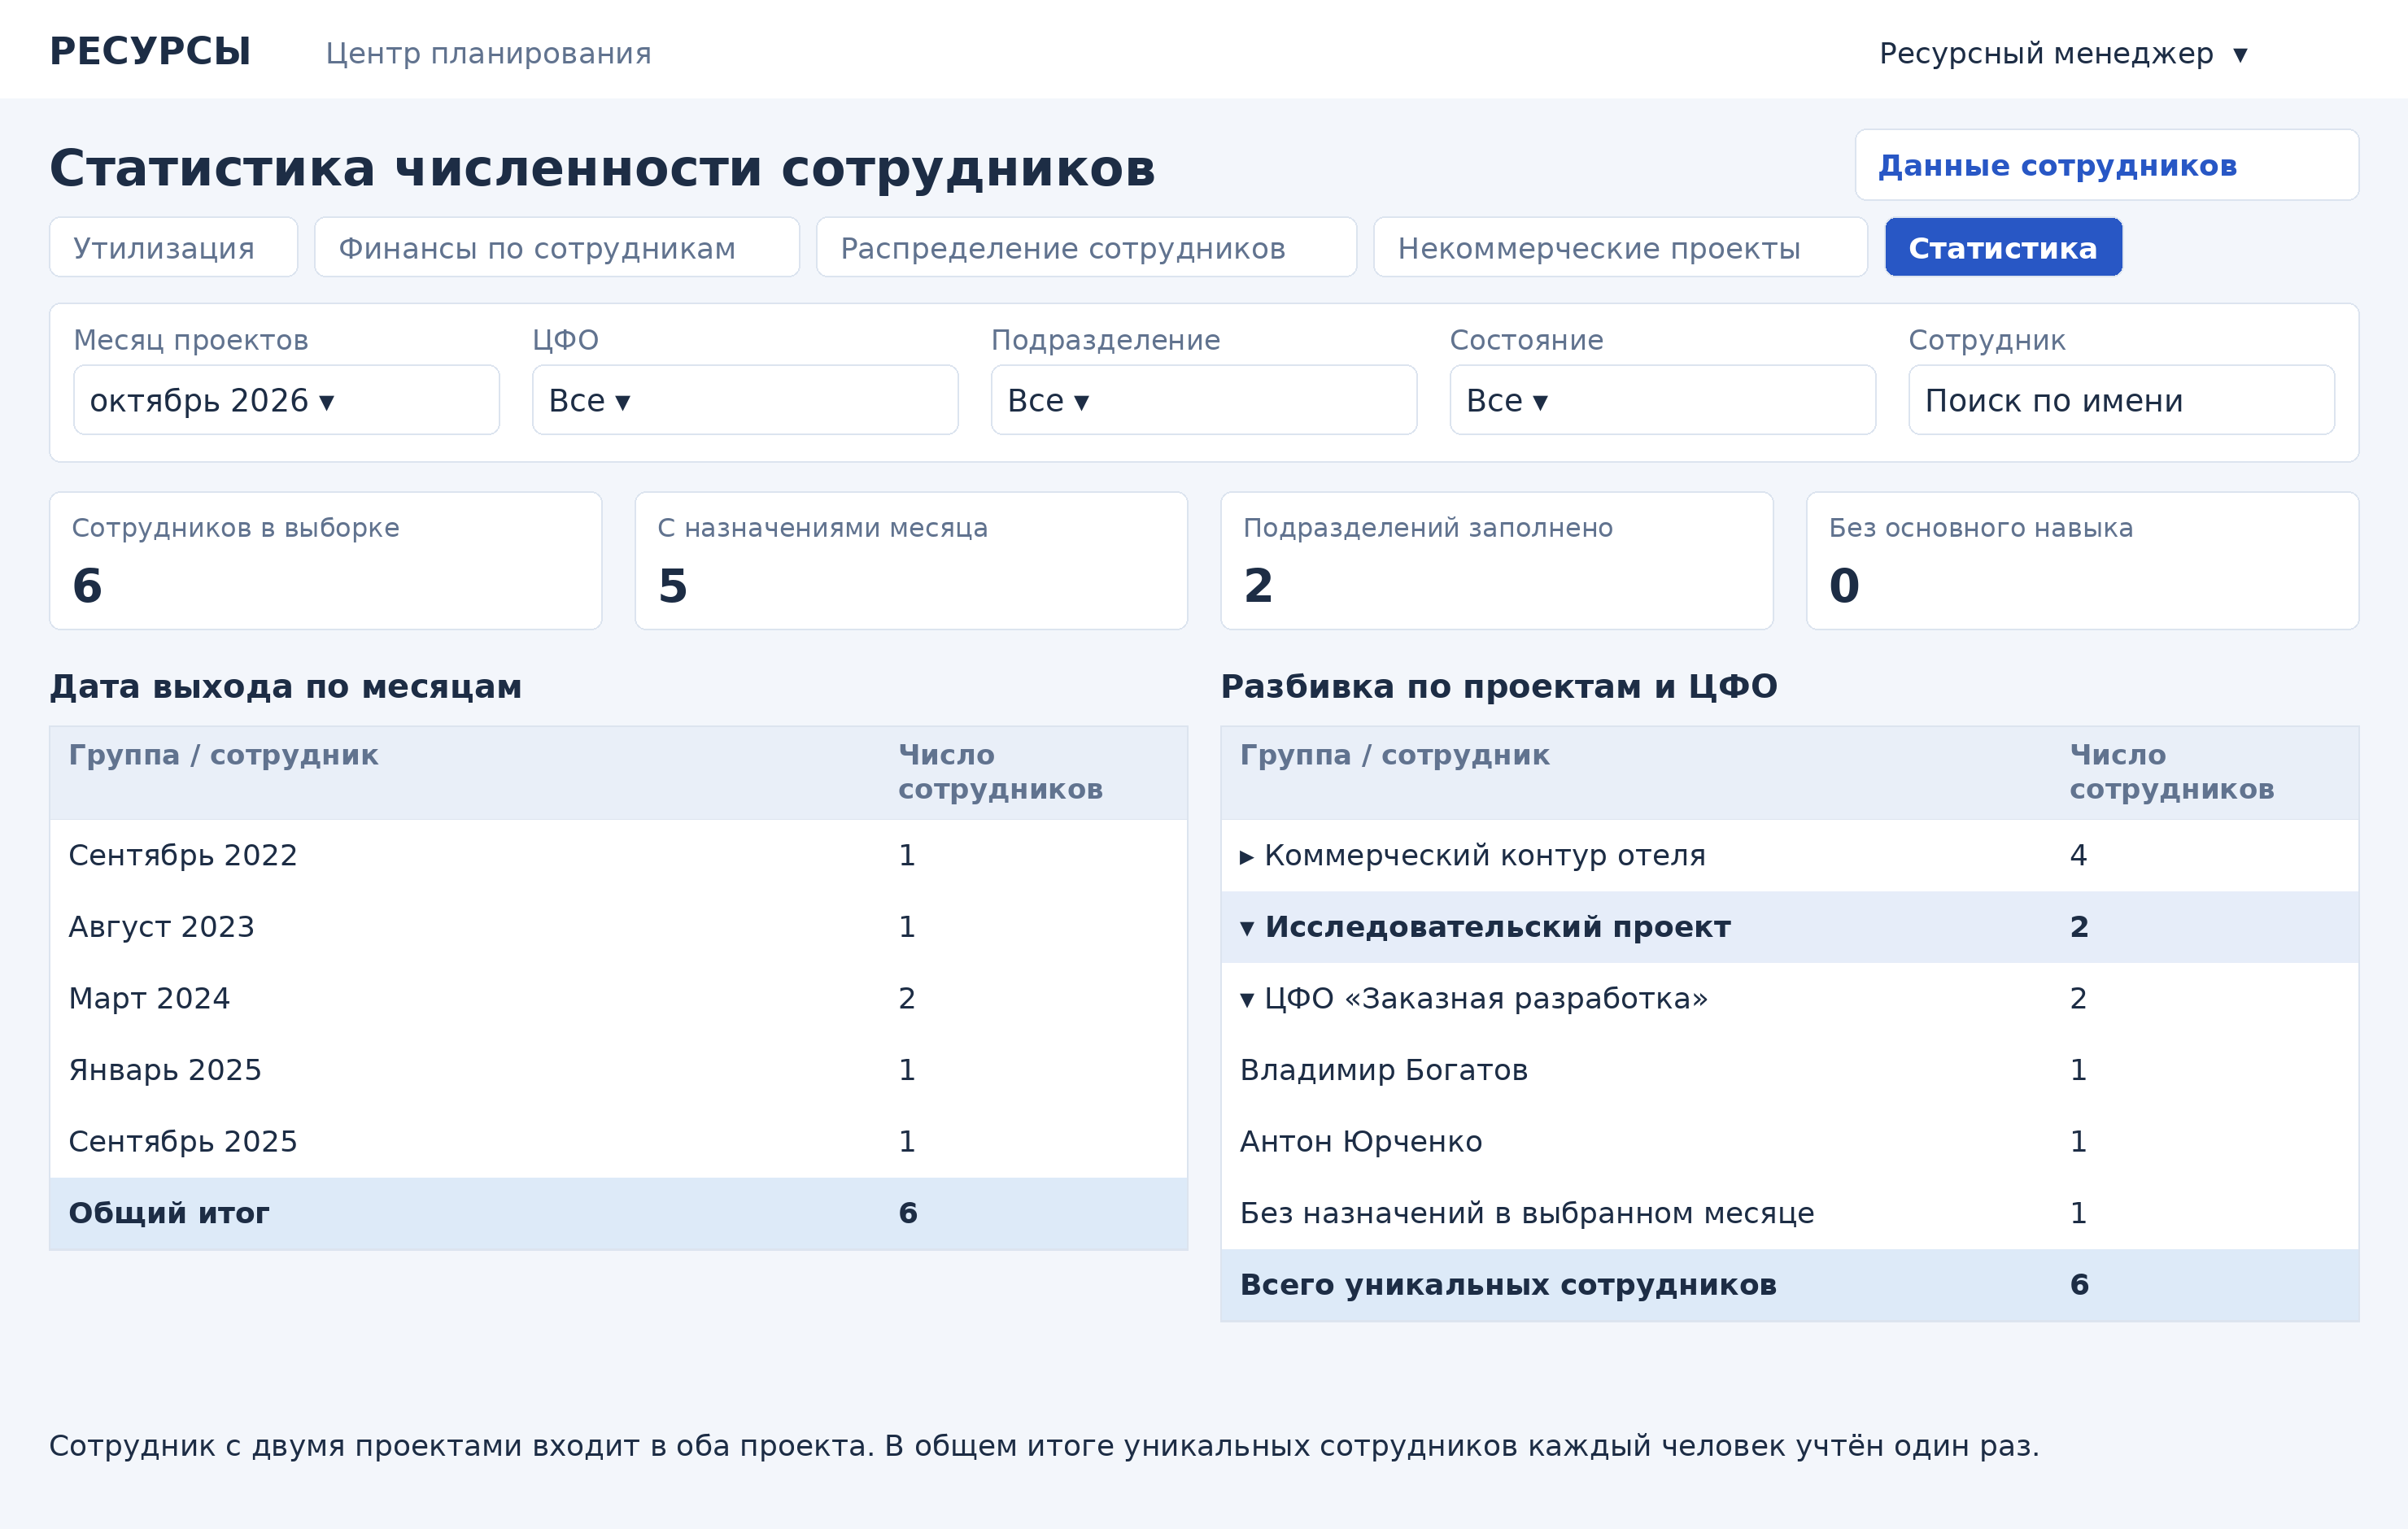Open the Подразделение filter dropdown

tap(1203, 400)
